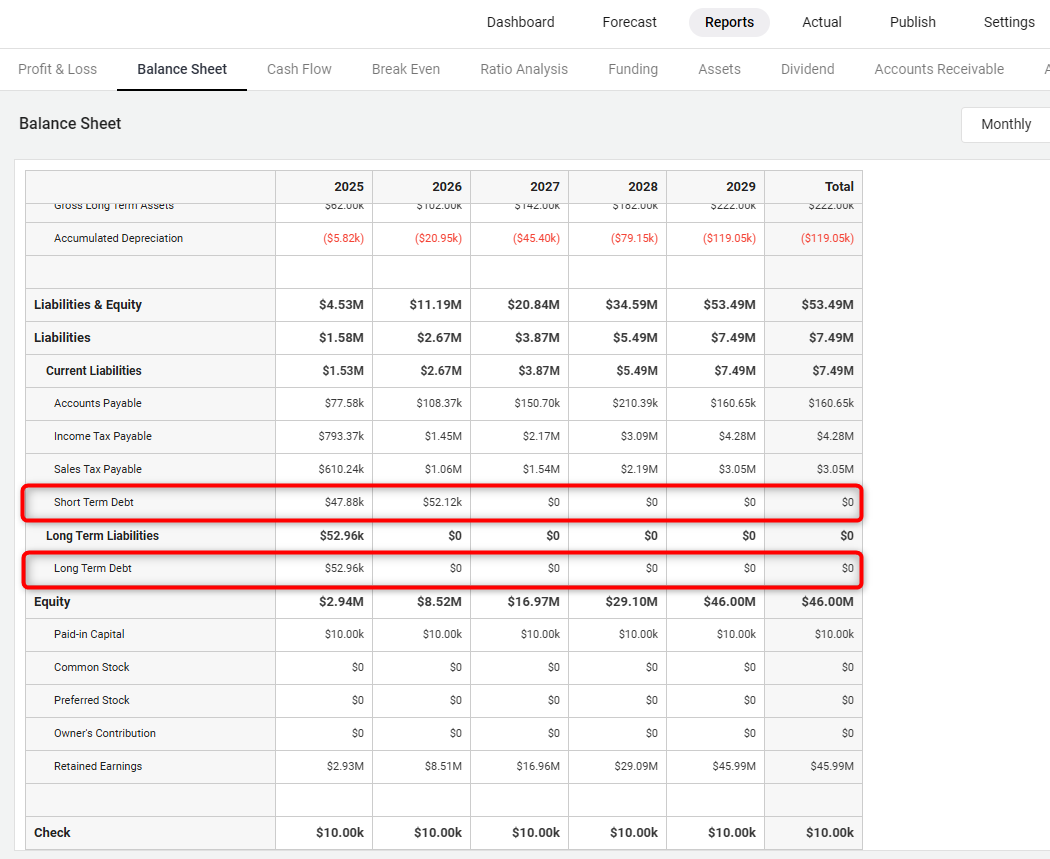
Task: Open the Funding report tab
Action: [633, 69]
